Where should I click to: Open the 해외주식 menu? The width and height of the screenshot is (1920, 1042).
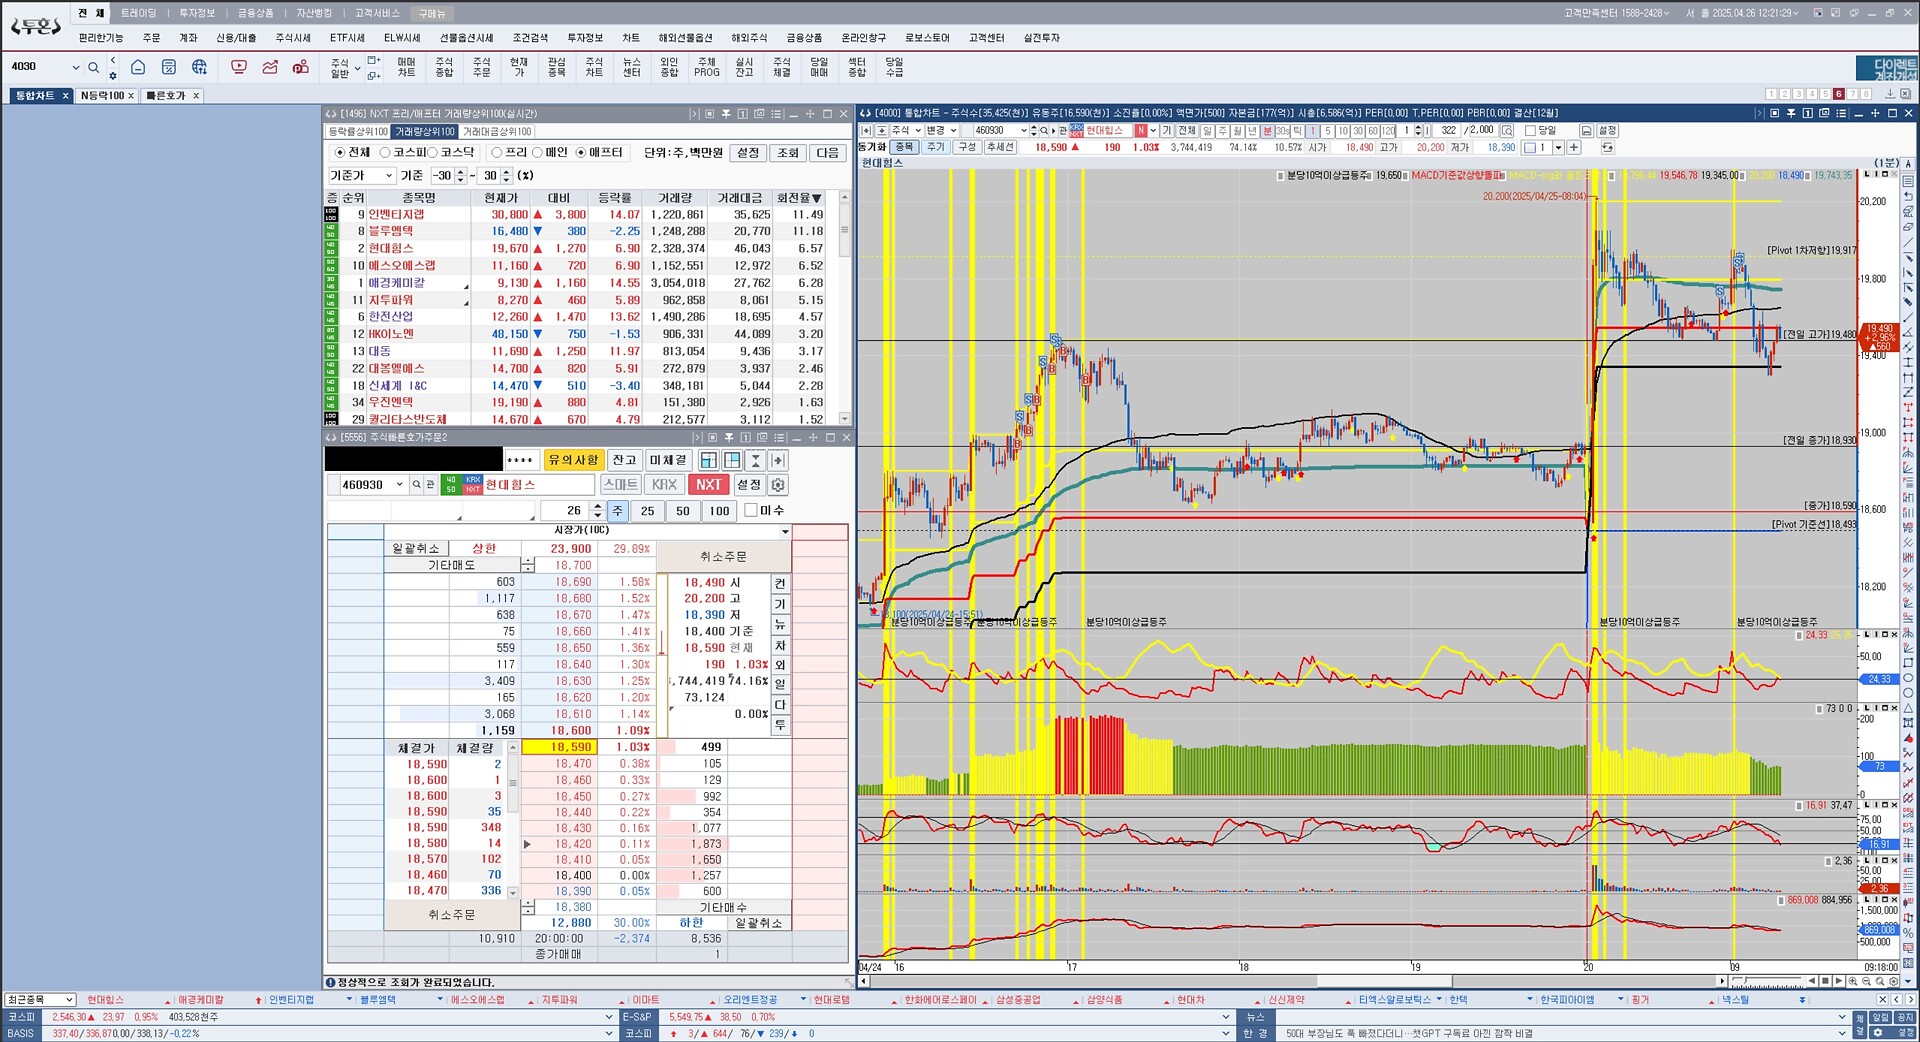point(748,38)
